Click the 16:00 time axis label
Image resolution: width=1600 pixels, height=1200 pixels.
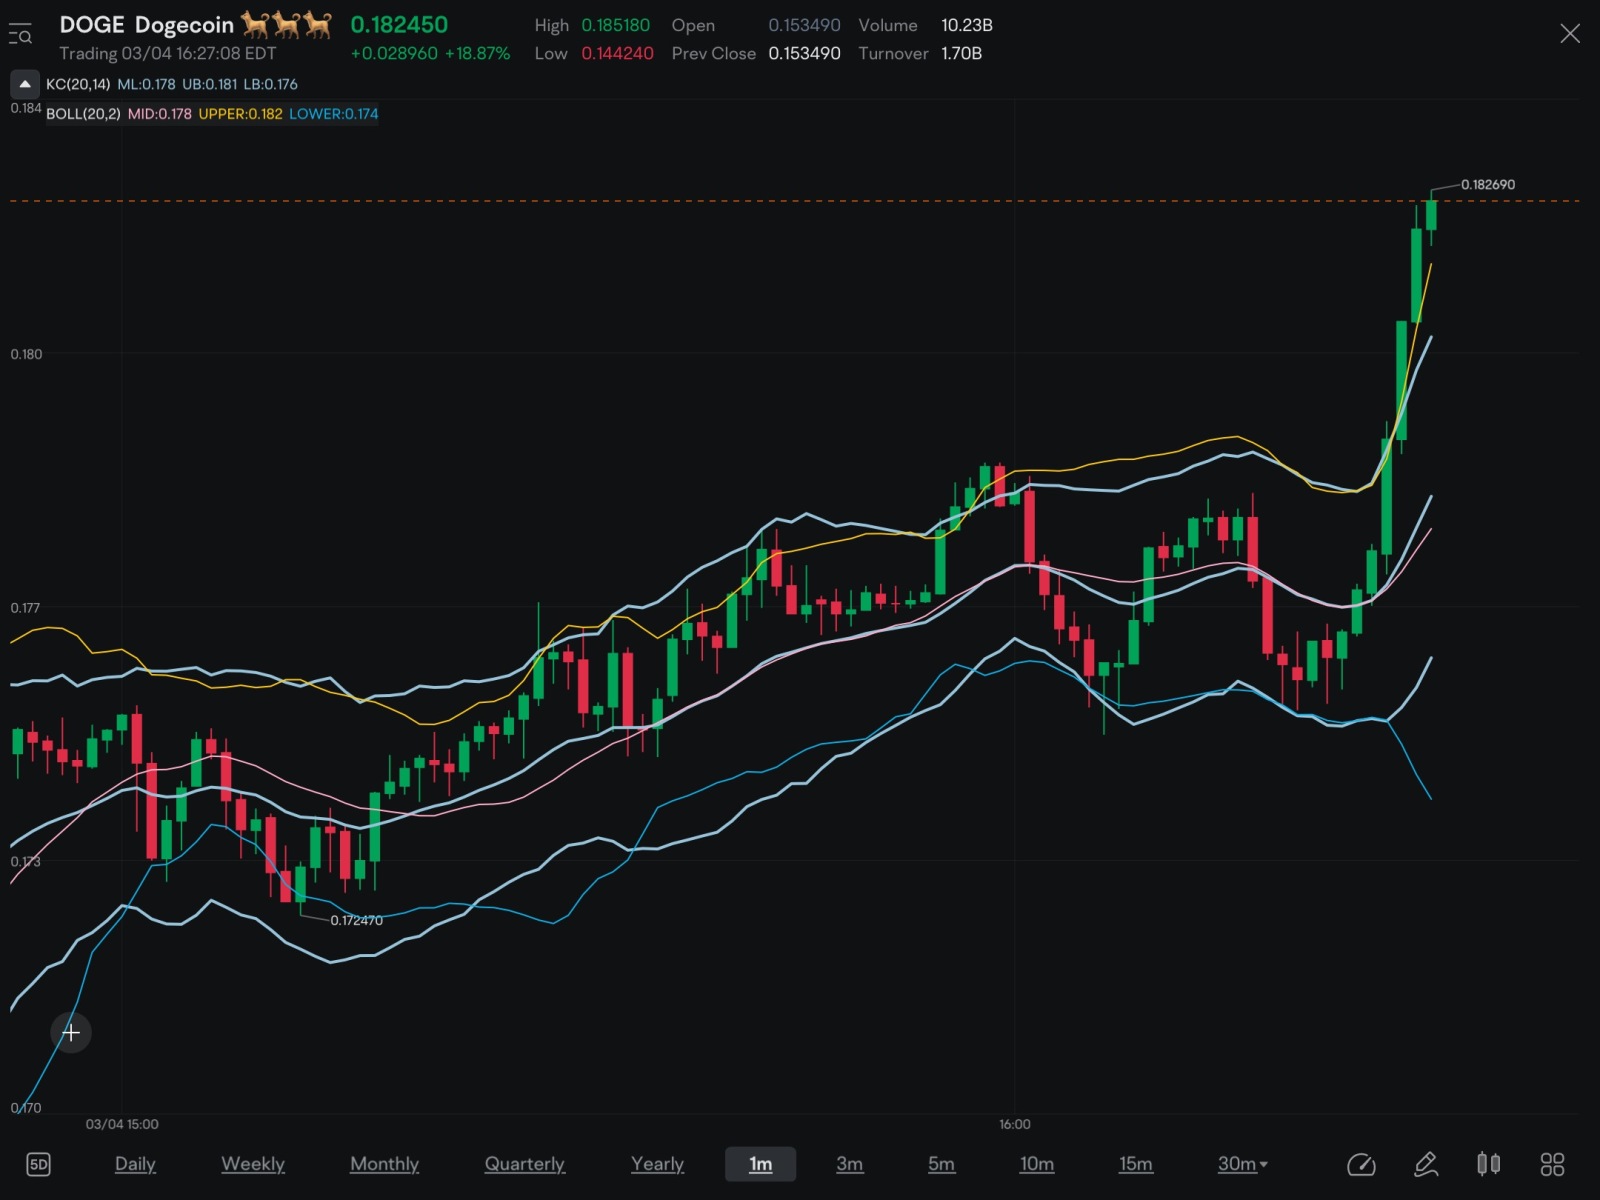point(1015,1124)
